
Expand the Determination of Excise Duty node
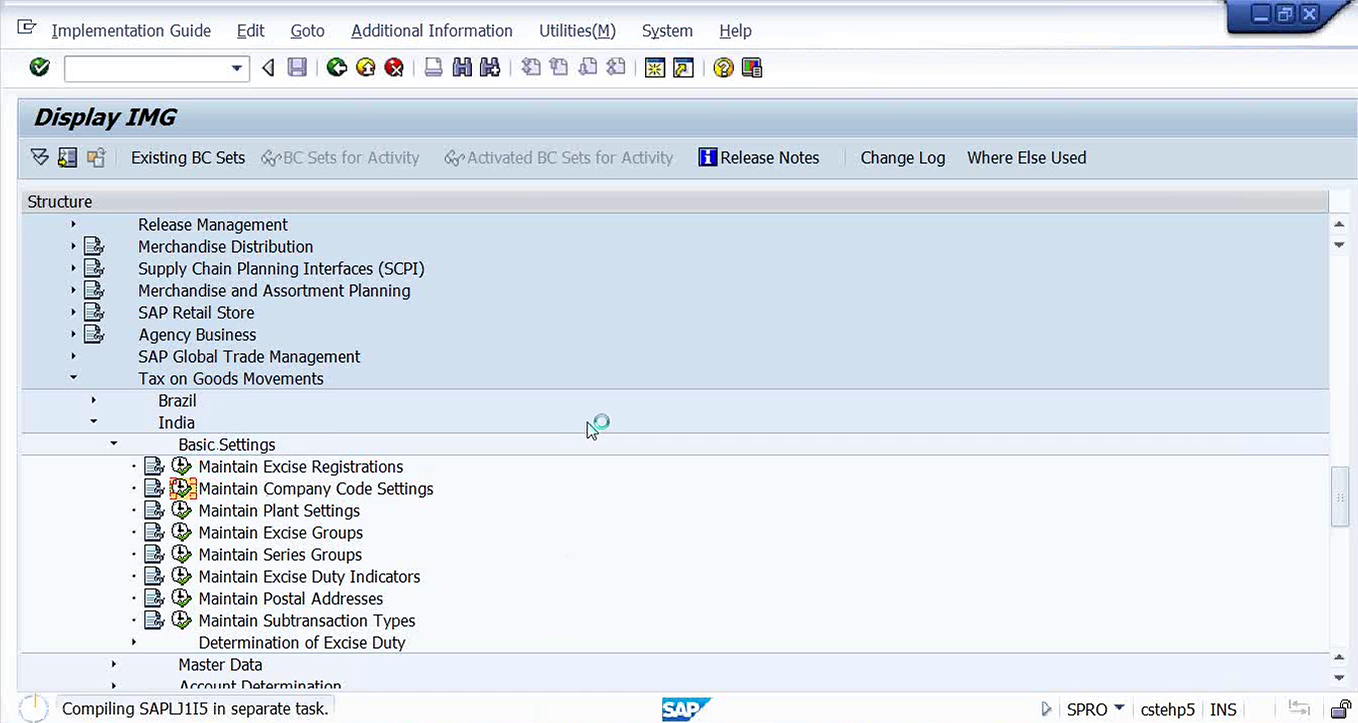(x=134, y=642)
